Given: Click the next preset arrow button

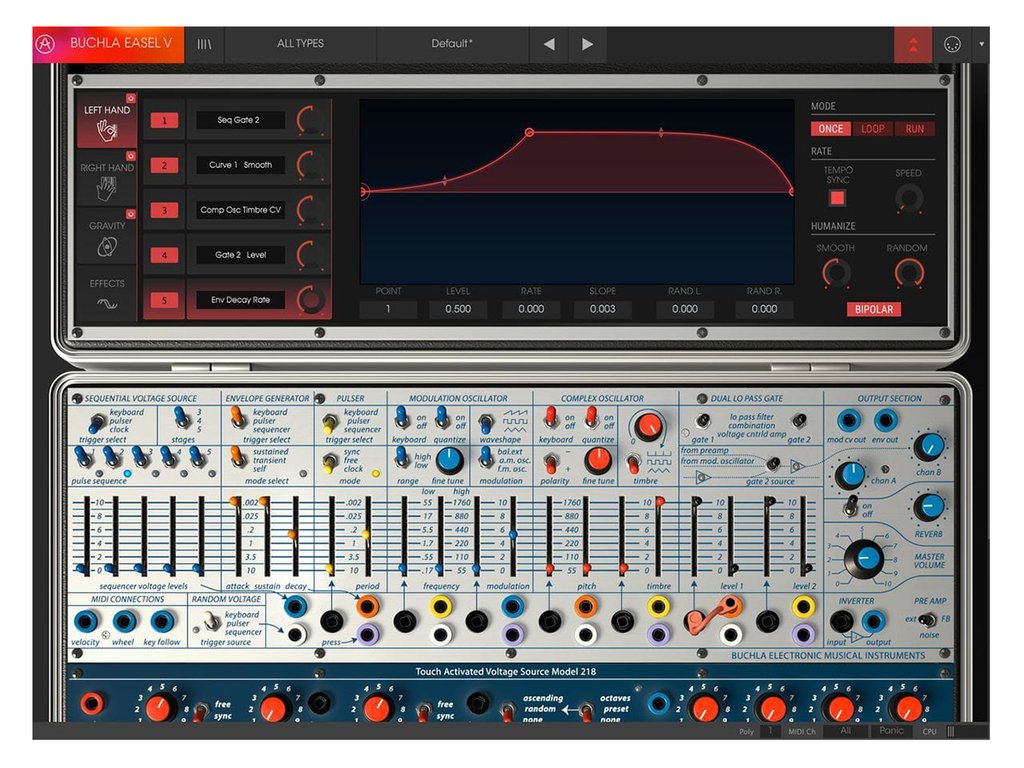Looking at the screenshot, I should click(587, 43).
